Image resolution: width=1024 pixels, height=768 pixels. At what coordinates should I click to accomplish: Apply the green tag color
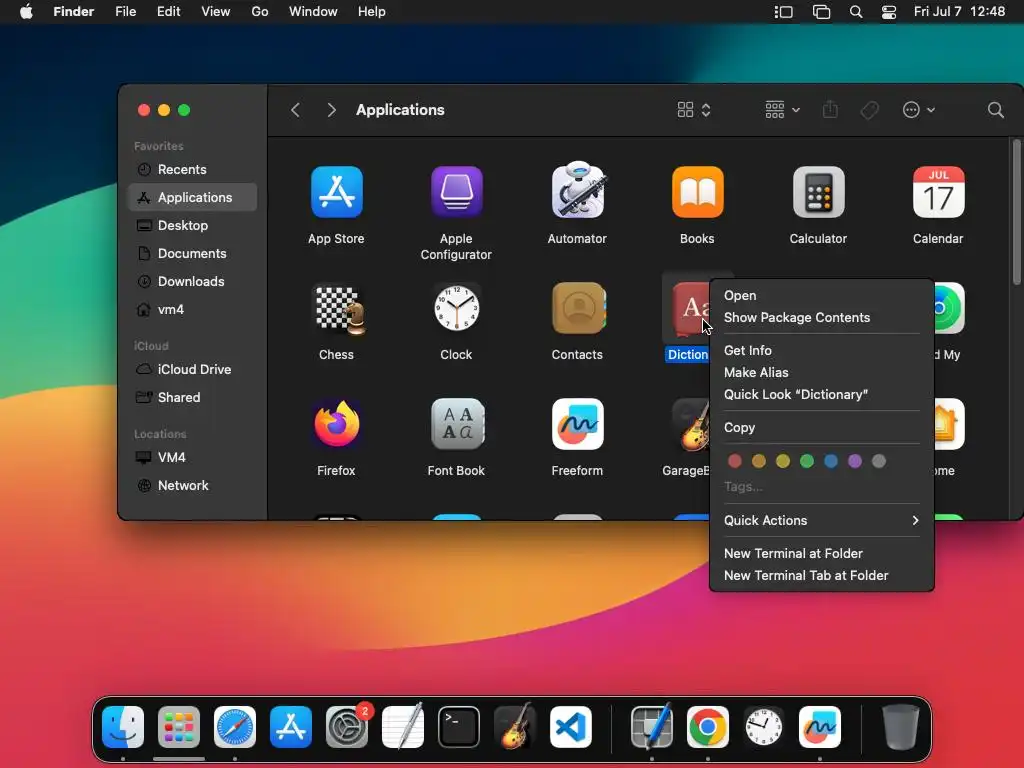(807, 461)
